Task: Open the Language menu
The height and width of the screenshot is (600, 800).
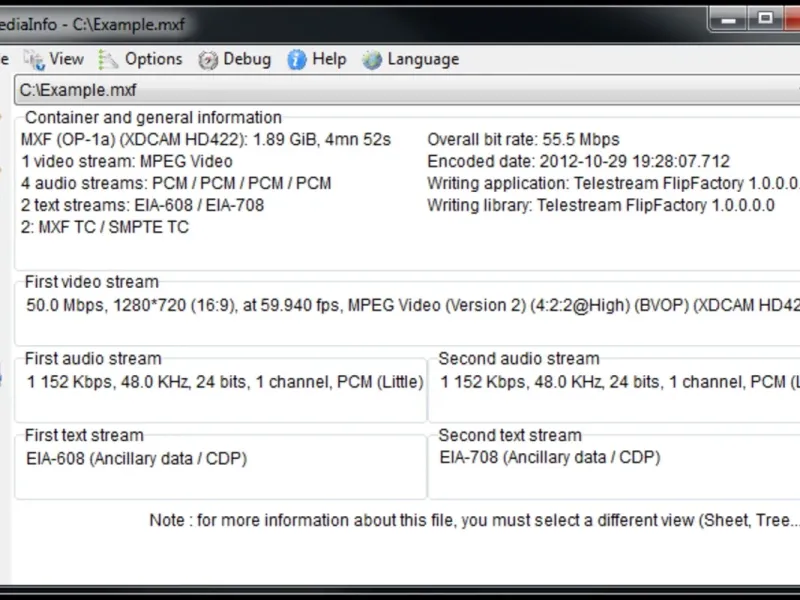Action: coord(423,59)
